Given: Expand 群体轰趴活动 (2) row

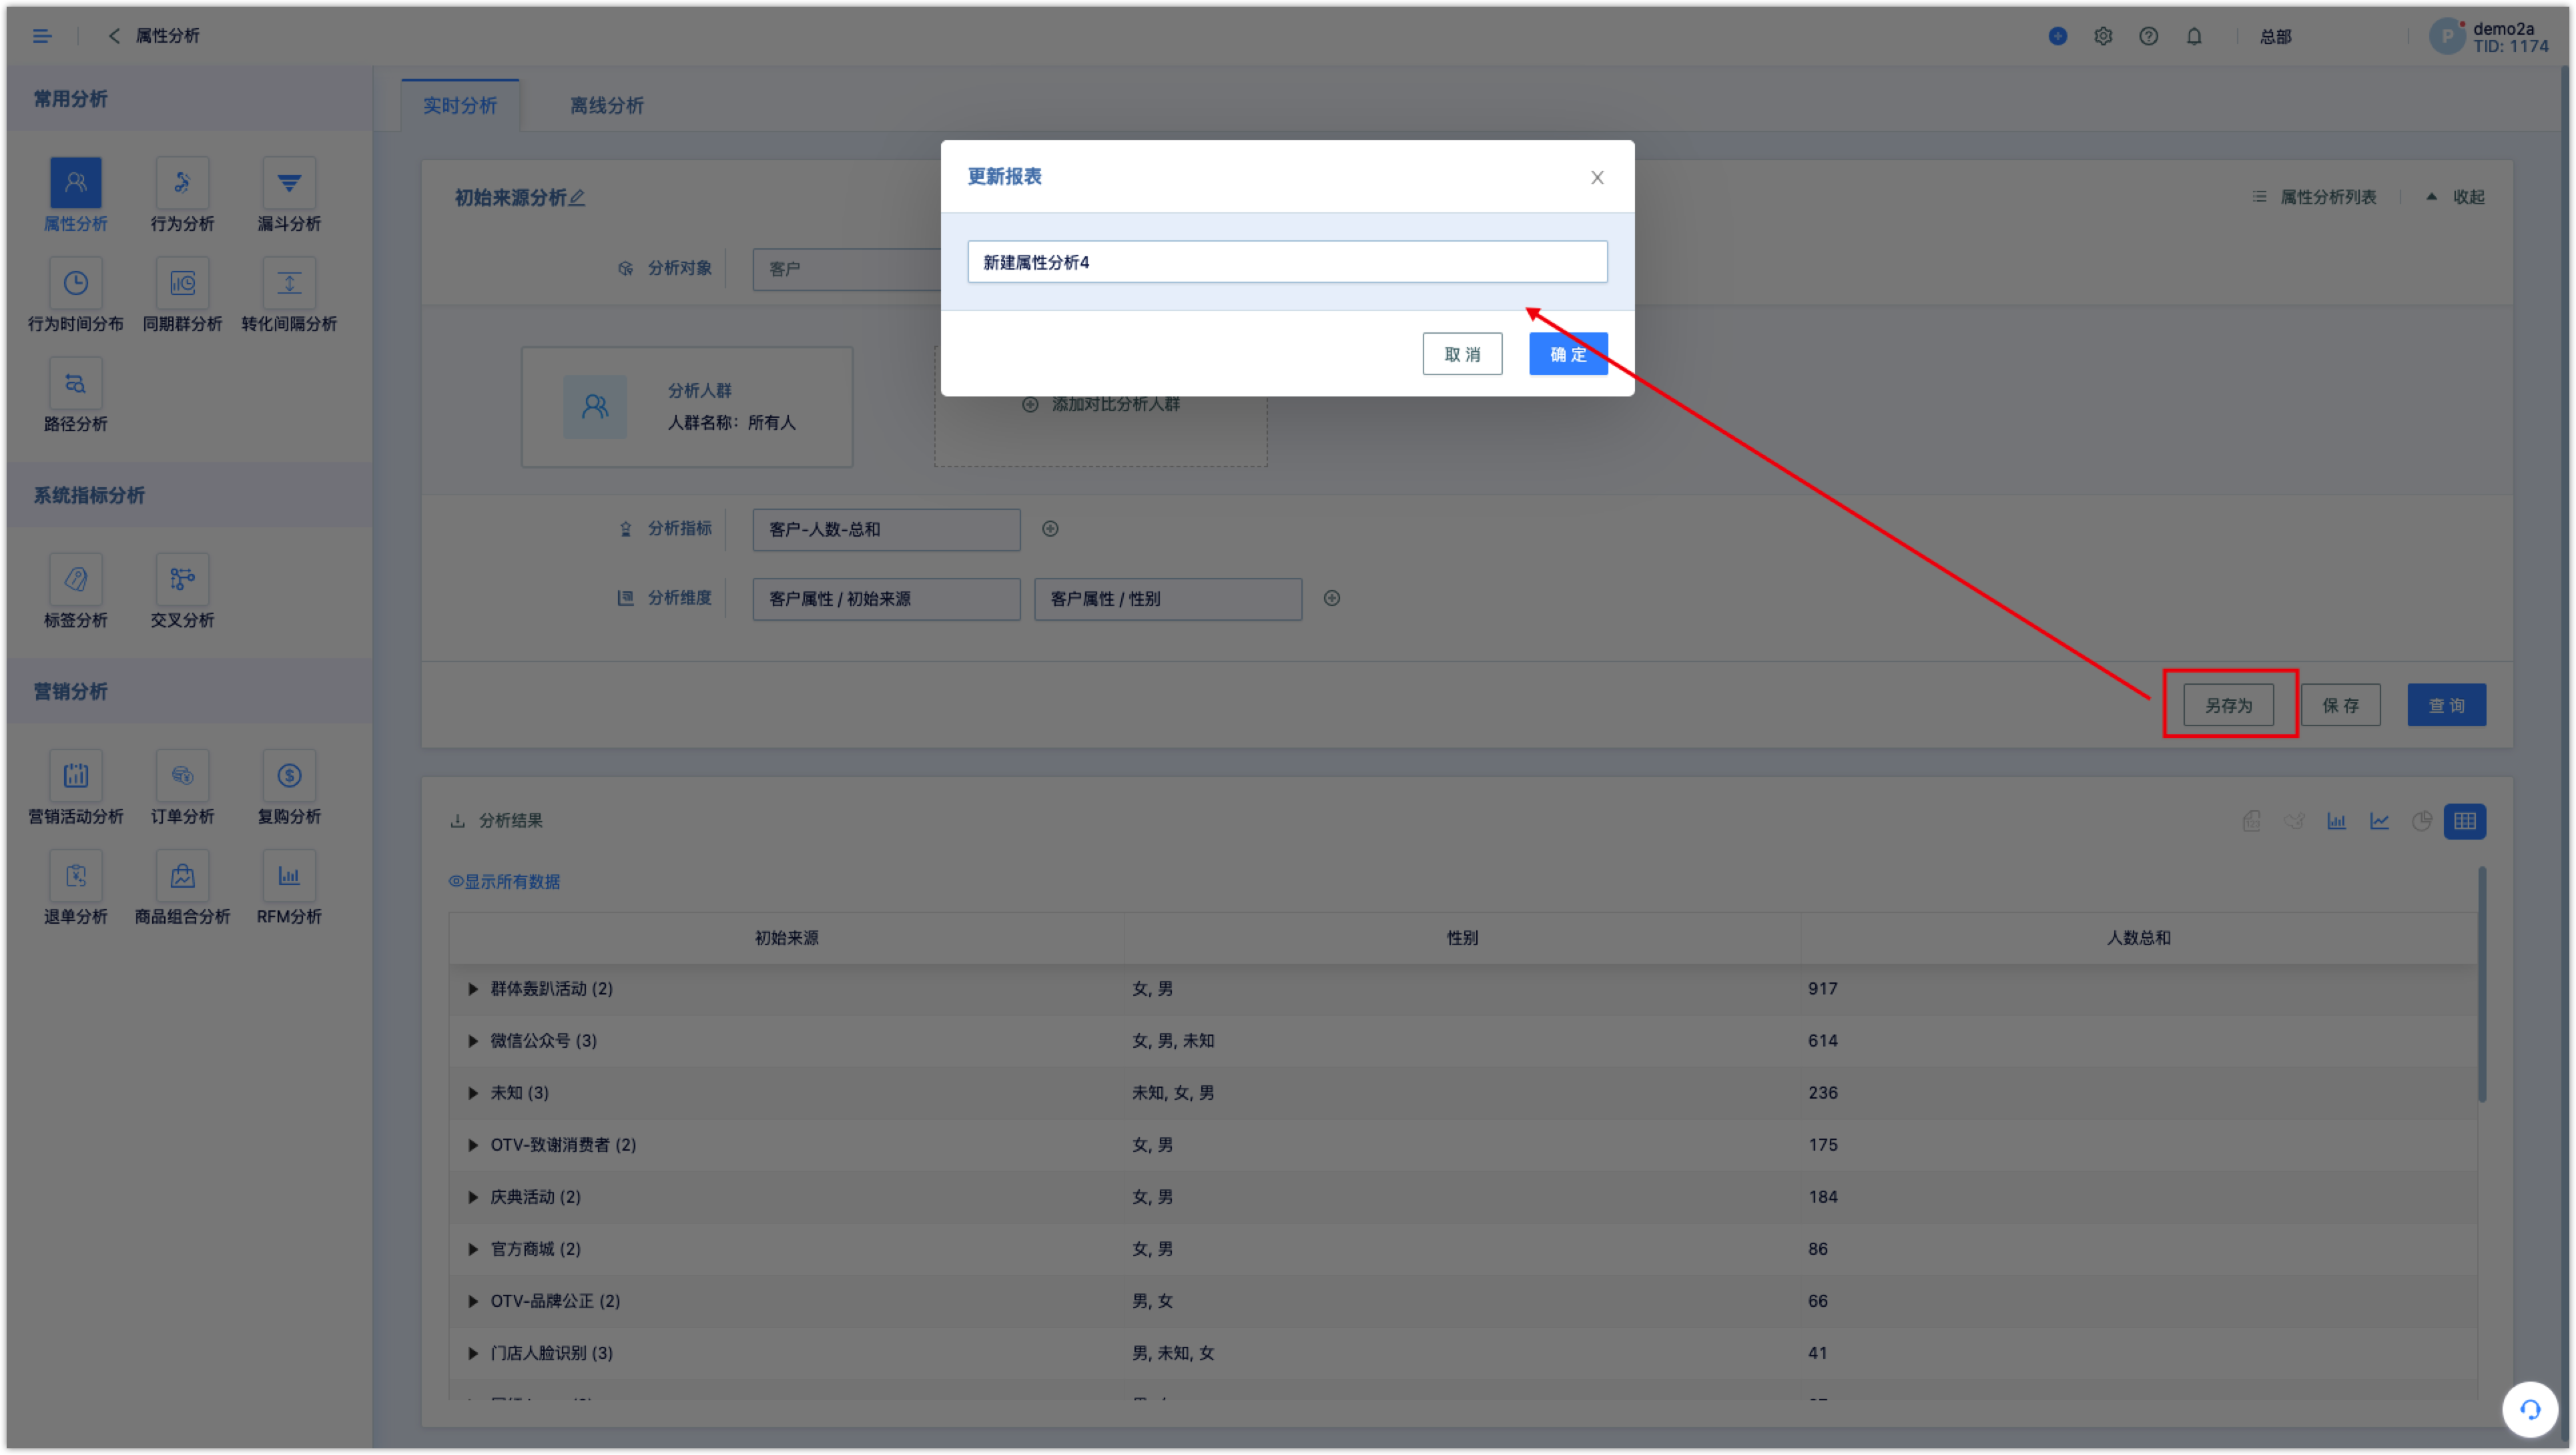Looking at the screenshot, I should (473, 988).
